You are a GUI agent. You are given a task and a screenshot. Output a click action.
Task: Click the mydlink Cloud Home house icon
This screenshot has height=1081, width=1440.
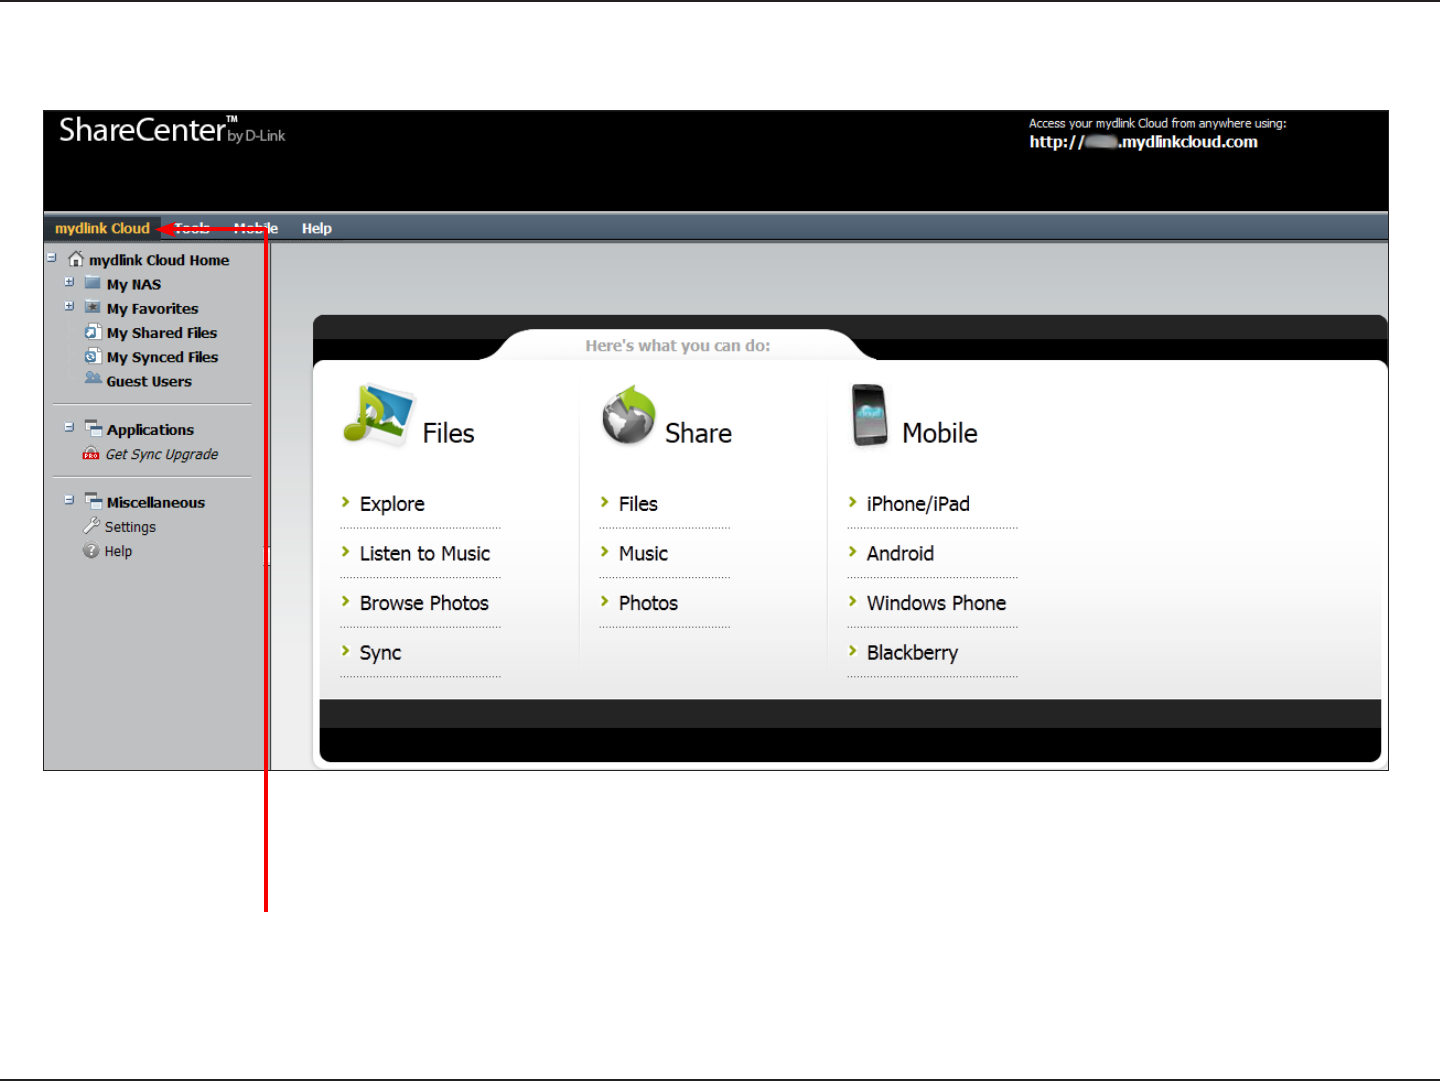coord(76,259)
